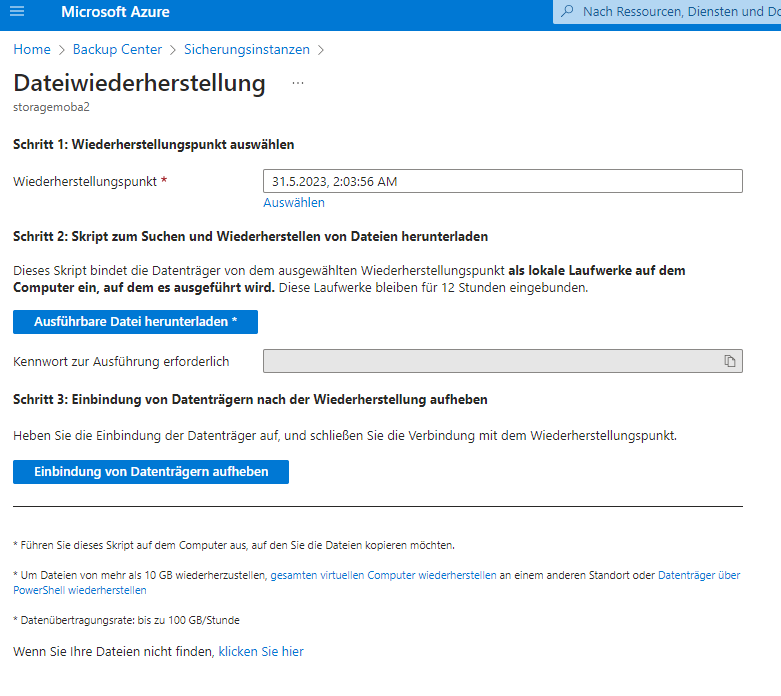Screen dimensions: 781x696
Task: Navigate to Backup Center breadcrumb
Action: [x=117, y=49]
